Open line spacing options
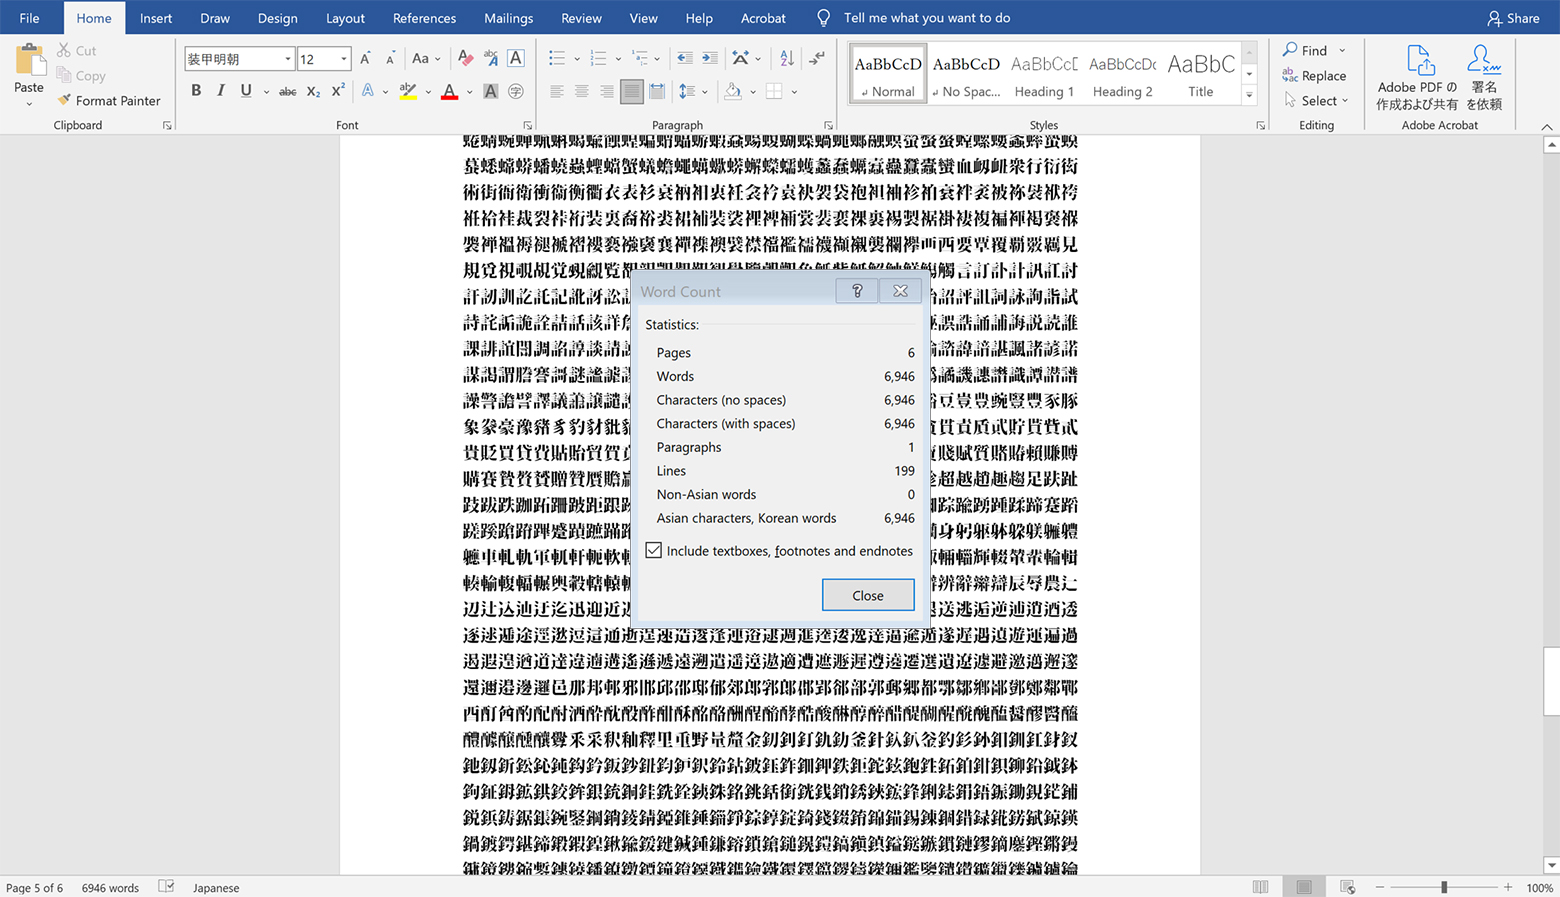 click(x=693, y=91)
